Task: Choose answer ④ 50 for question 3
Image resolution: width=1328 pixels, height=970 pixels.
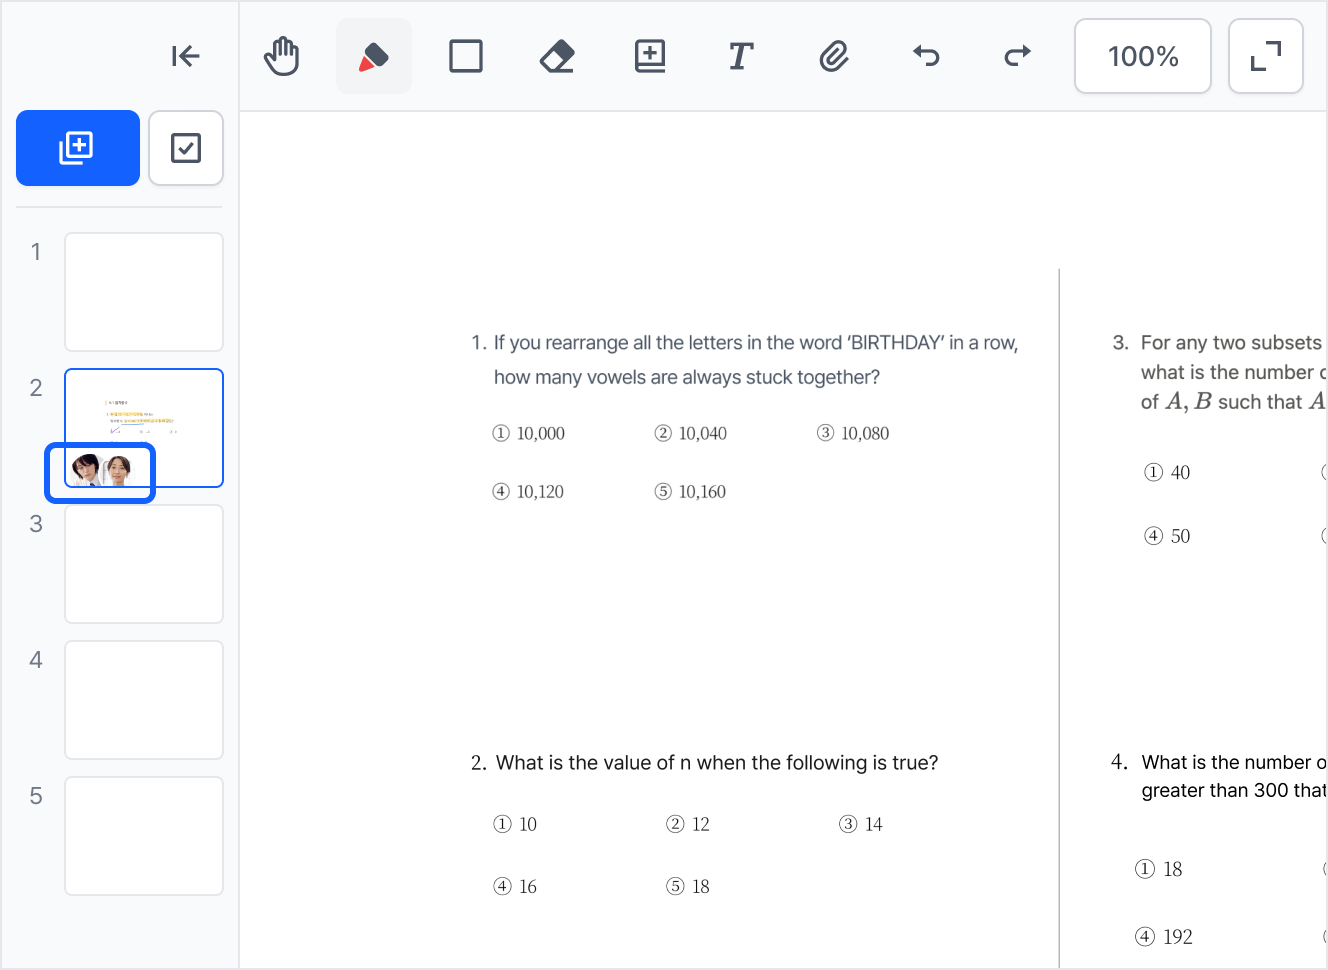Action: click(x=1167, y=536)
